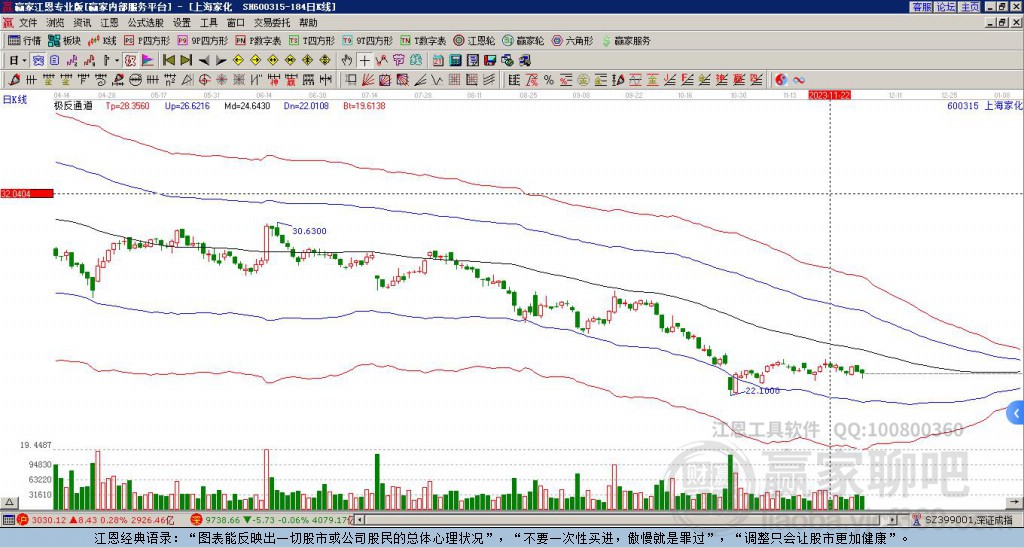Screen dimensions: 1024x548
Task: Switch to the K线 candlestick chart
Action: pyautogui.click(x=102, y=40)
